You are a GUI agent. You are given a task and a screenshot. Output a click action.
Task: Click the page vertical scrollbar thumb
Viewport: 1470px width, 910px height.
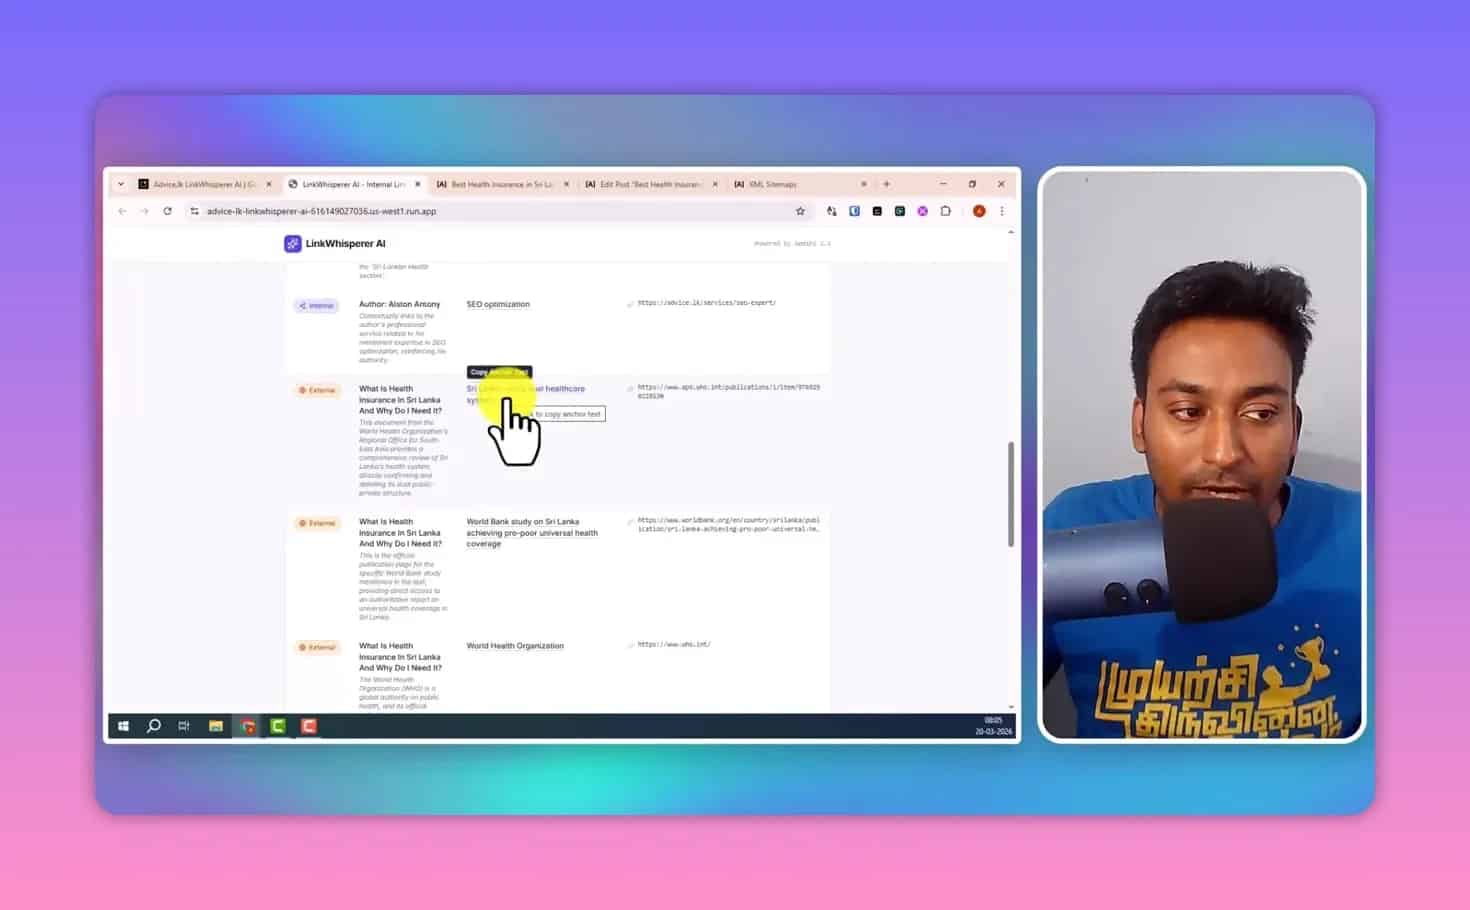point(1010,494)
